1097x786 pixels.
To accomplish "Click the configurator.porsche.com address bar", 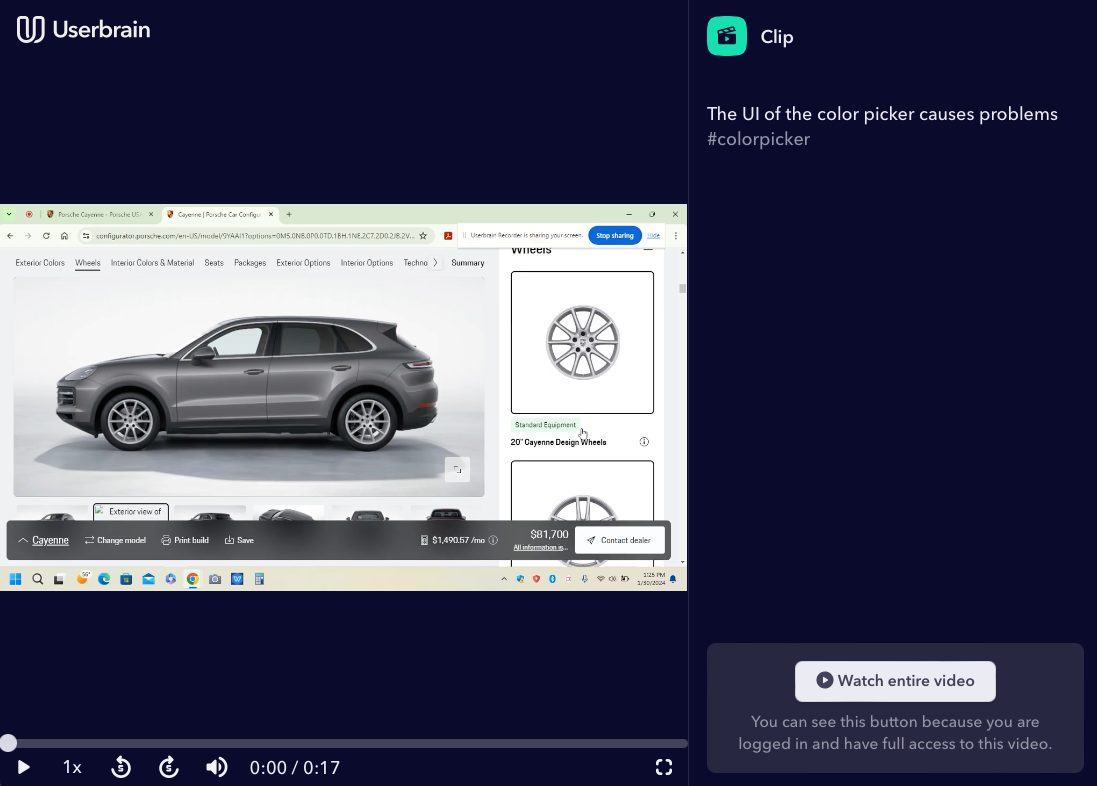I will pyautogui.click(x=255, y=236).
